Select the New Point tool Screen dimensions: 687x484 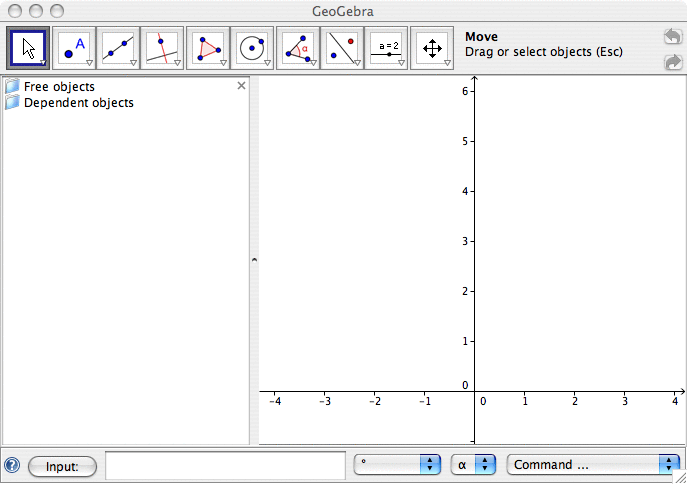74,47
